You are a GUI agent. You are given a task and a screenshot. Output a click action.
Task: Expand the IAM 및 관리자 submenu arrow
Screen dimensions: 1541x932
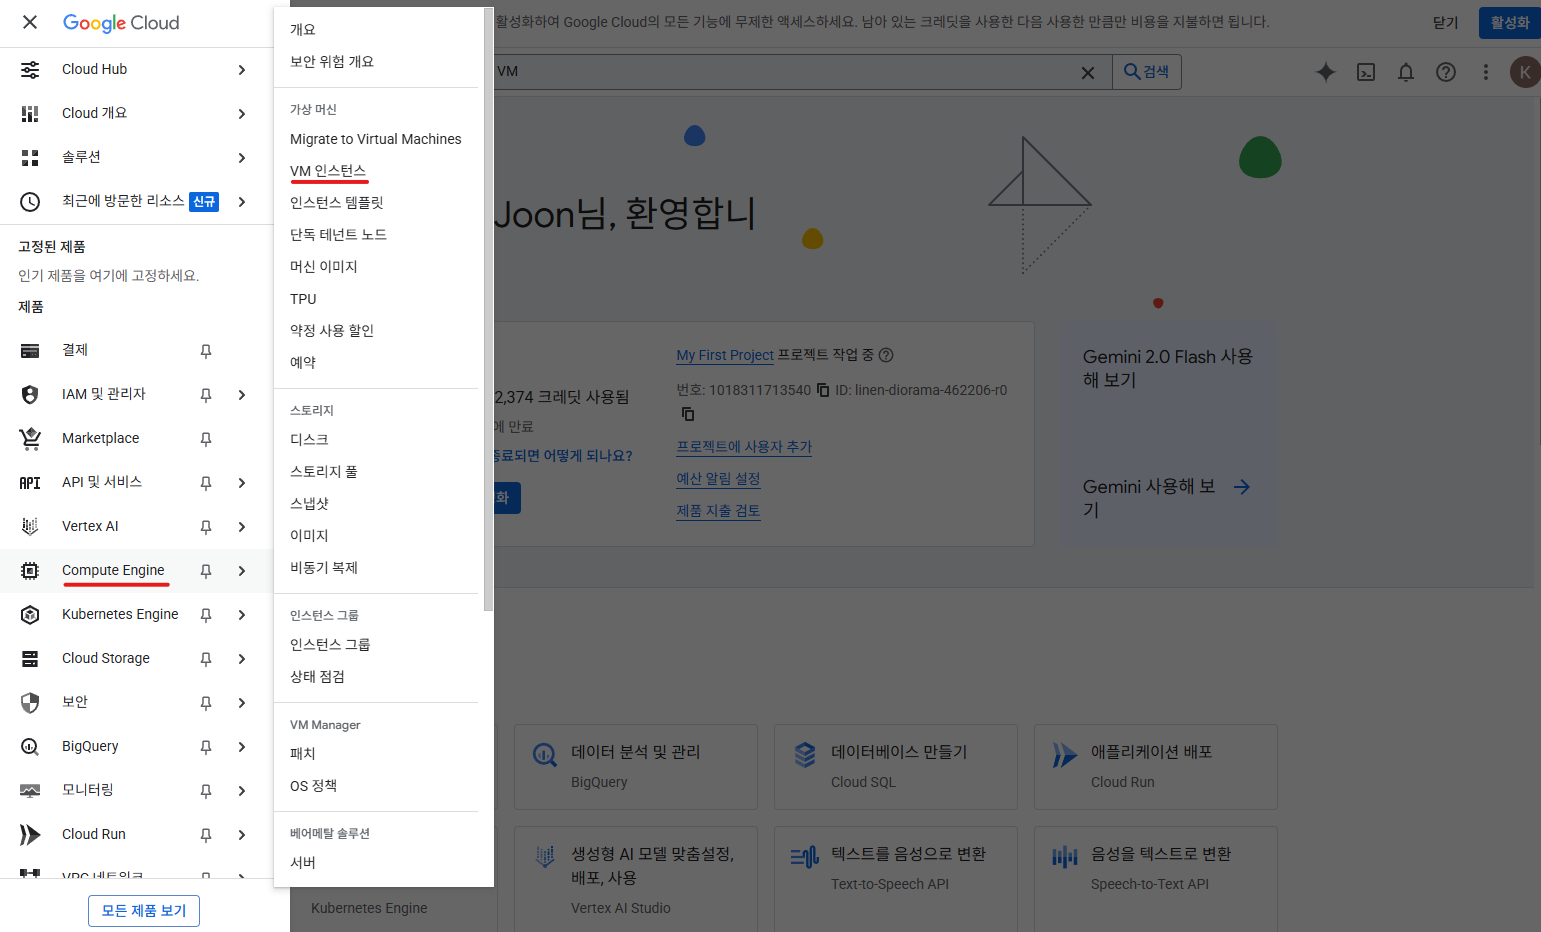[242, 395]
